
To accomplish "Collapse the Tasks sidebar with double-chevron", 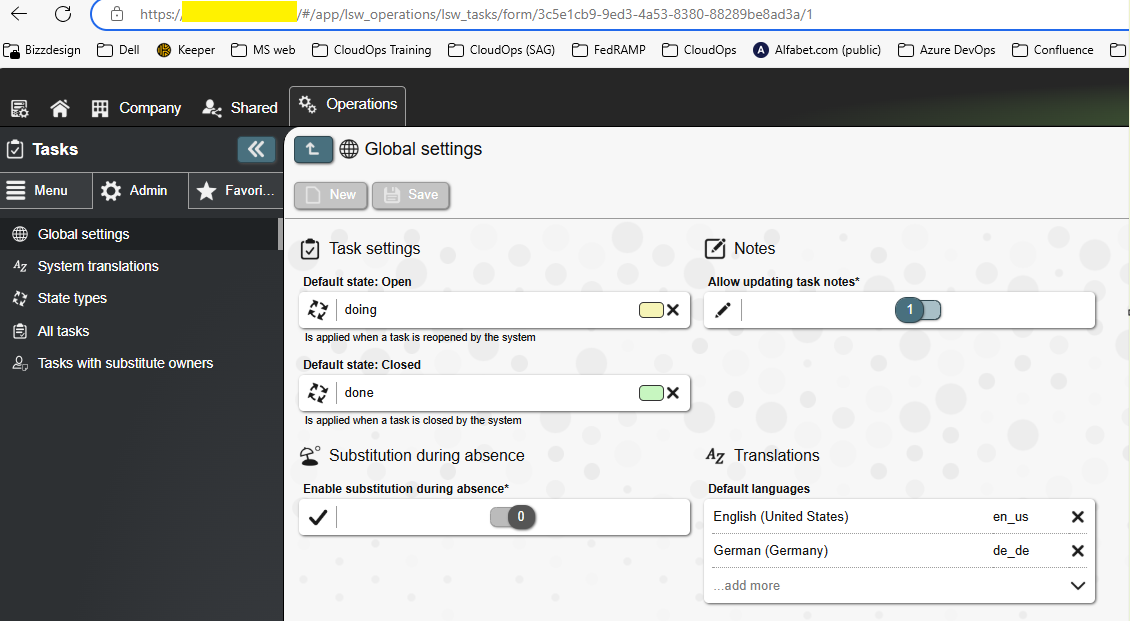I will (256, 149).
